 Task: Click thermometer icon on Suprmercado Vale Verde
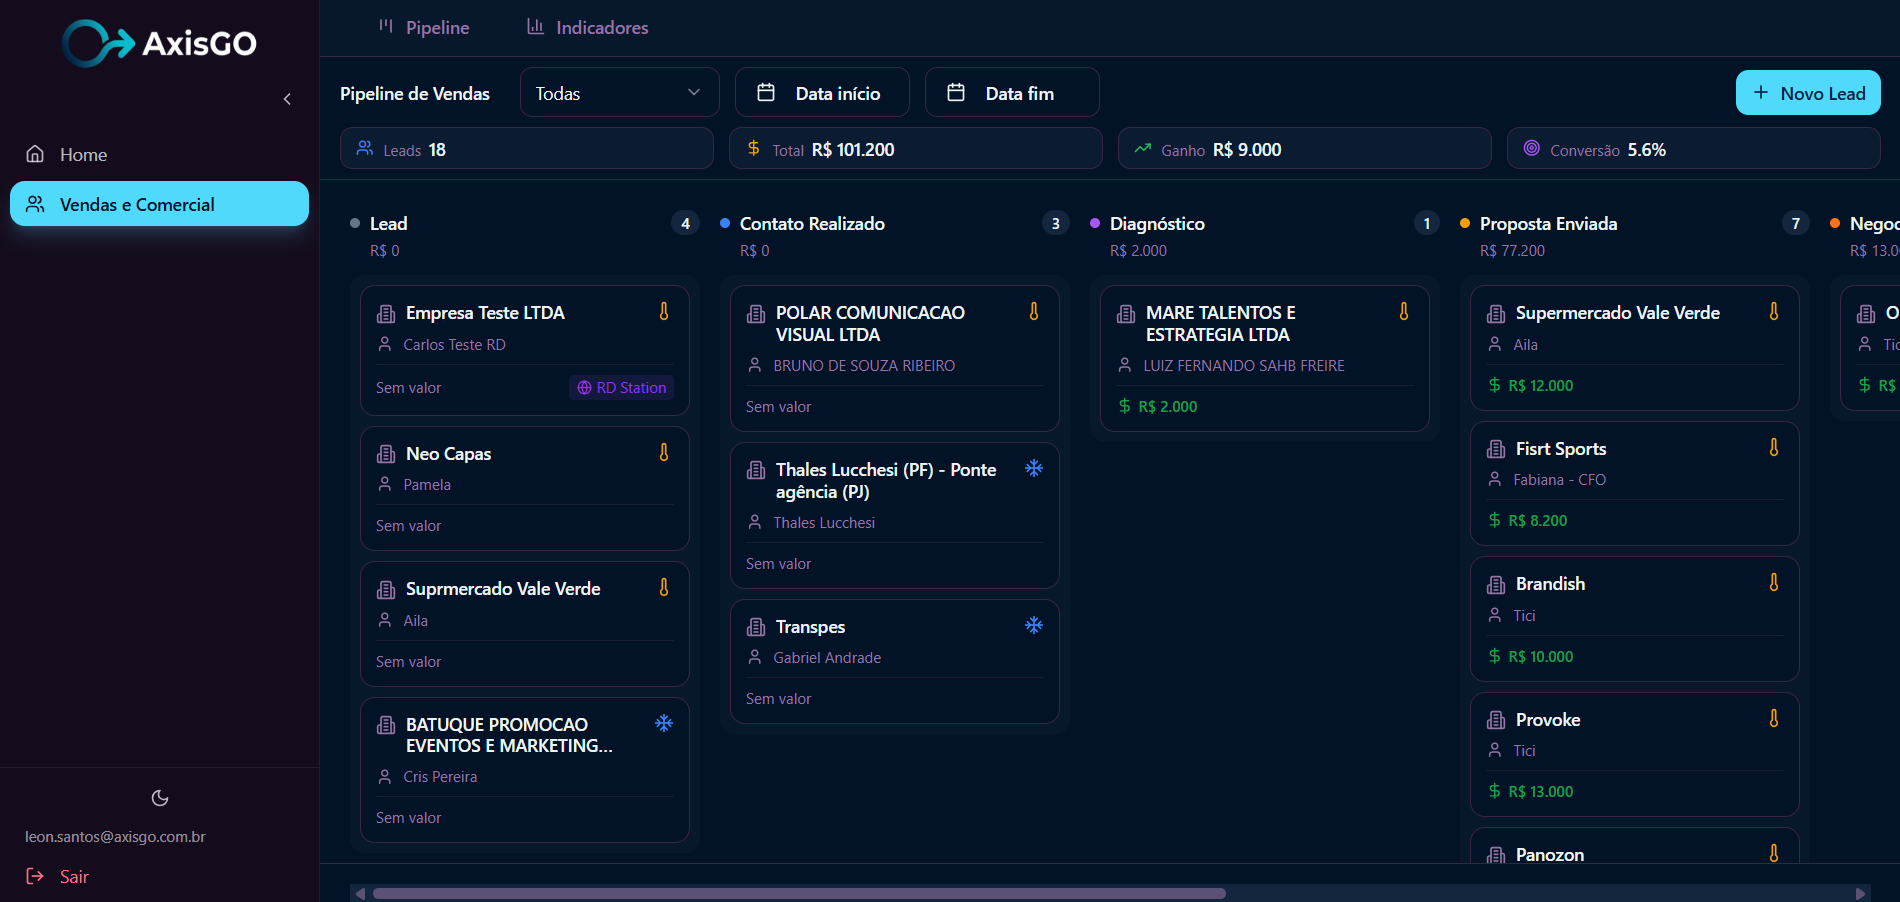(664, 588)
